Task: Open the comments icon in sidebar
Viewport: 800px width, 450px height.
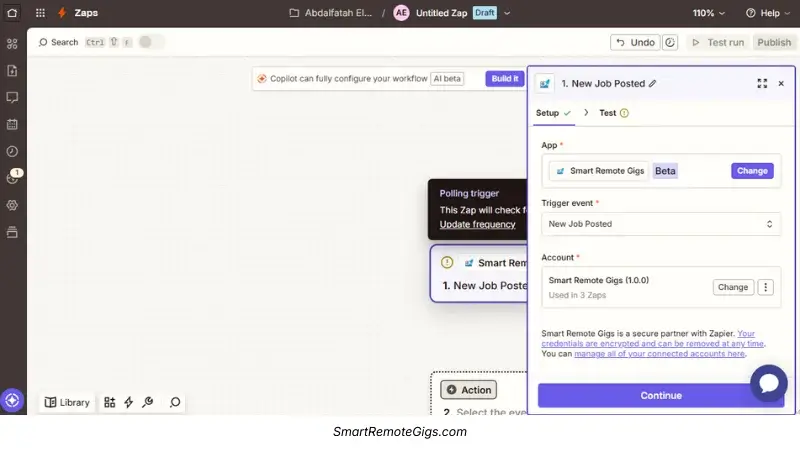Action: click(12, 97)
